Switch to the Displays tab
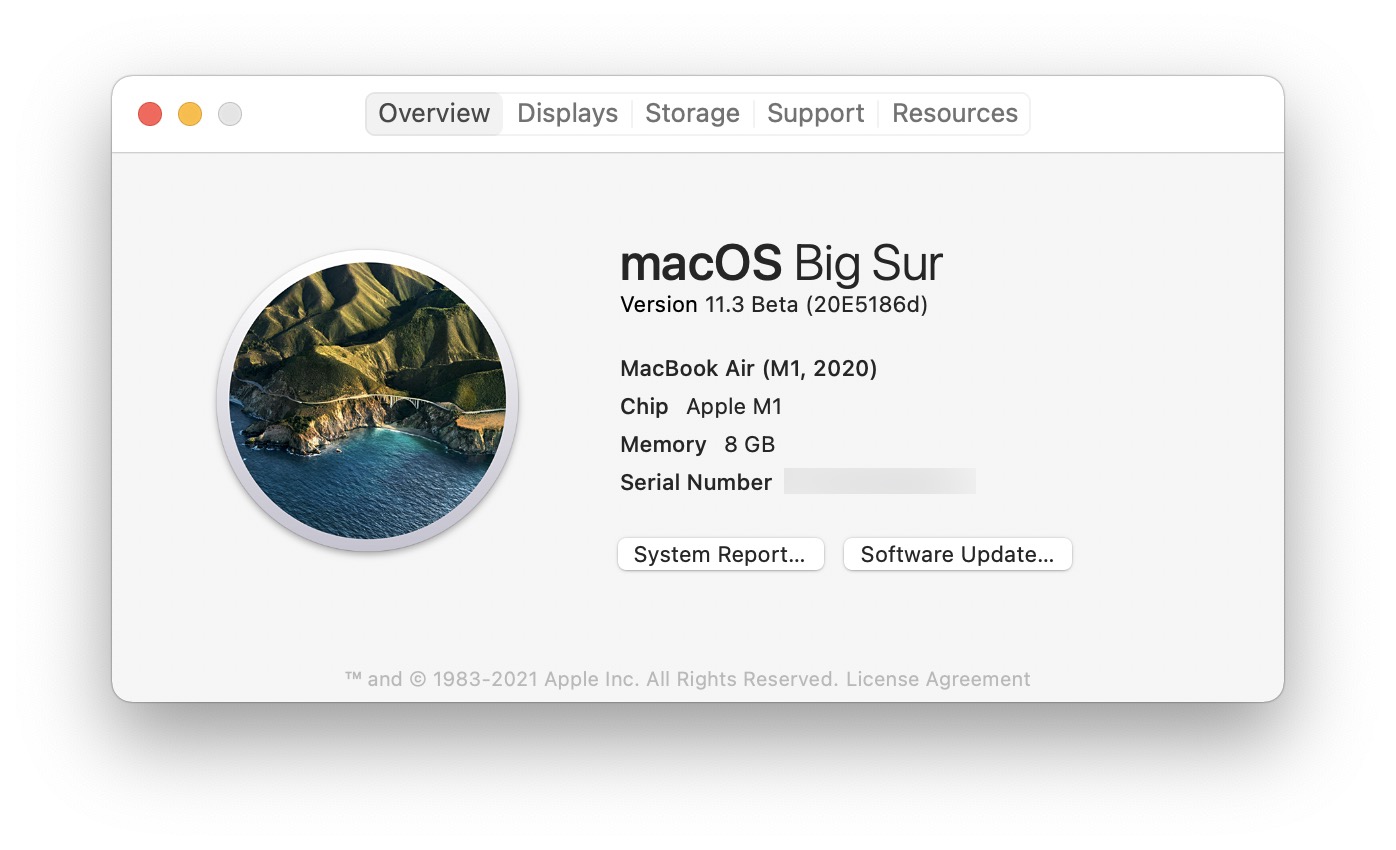The image size is (1396, 850). click(567, 114)
